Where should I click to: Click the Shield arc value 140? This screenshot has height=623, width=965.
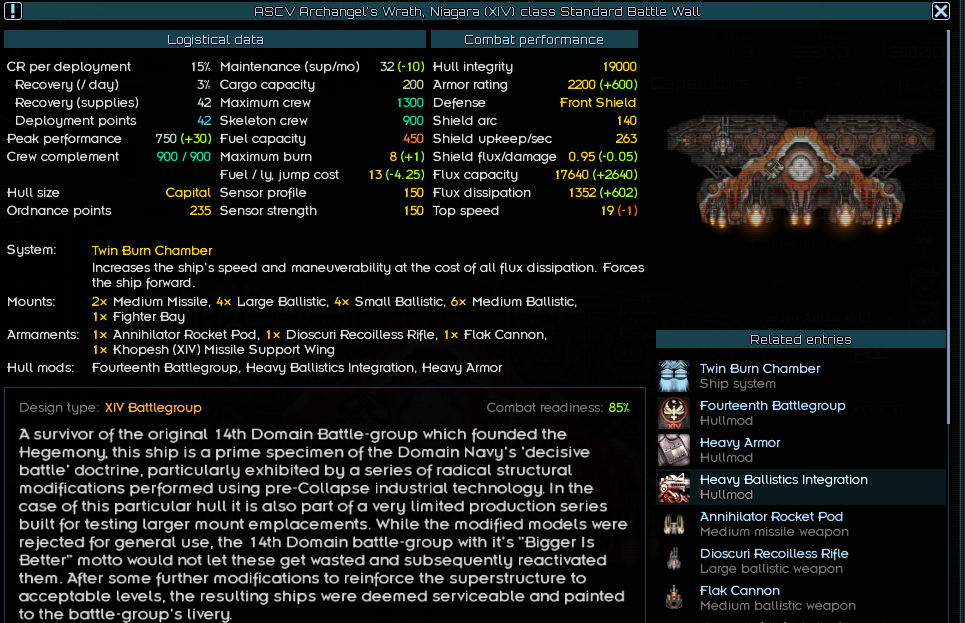[627, 121]
